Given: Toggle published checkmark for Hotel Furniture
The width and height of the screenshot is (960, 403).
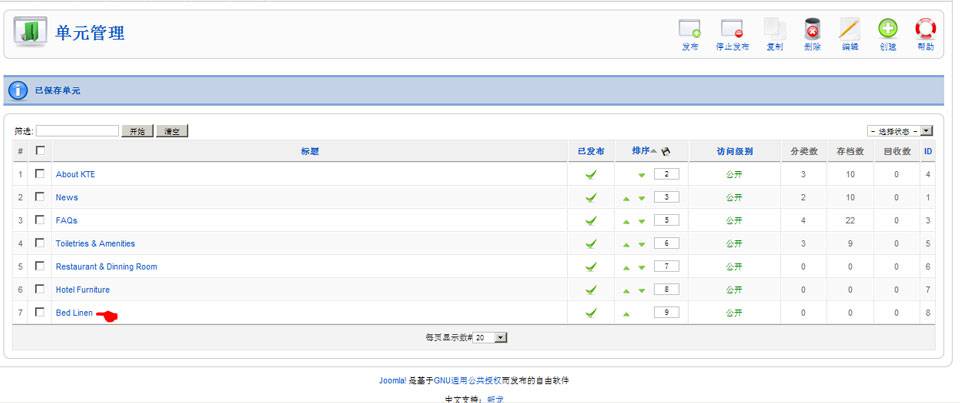Looking at the screenshot, I should click(591, 290).
